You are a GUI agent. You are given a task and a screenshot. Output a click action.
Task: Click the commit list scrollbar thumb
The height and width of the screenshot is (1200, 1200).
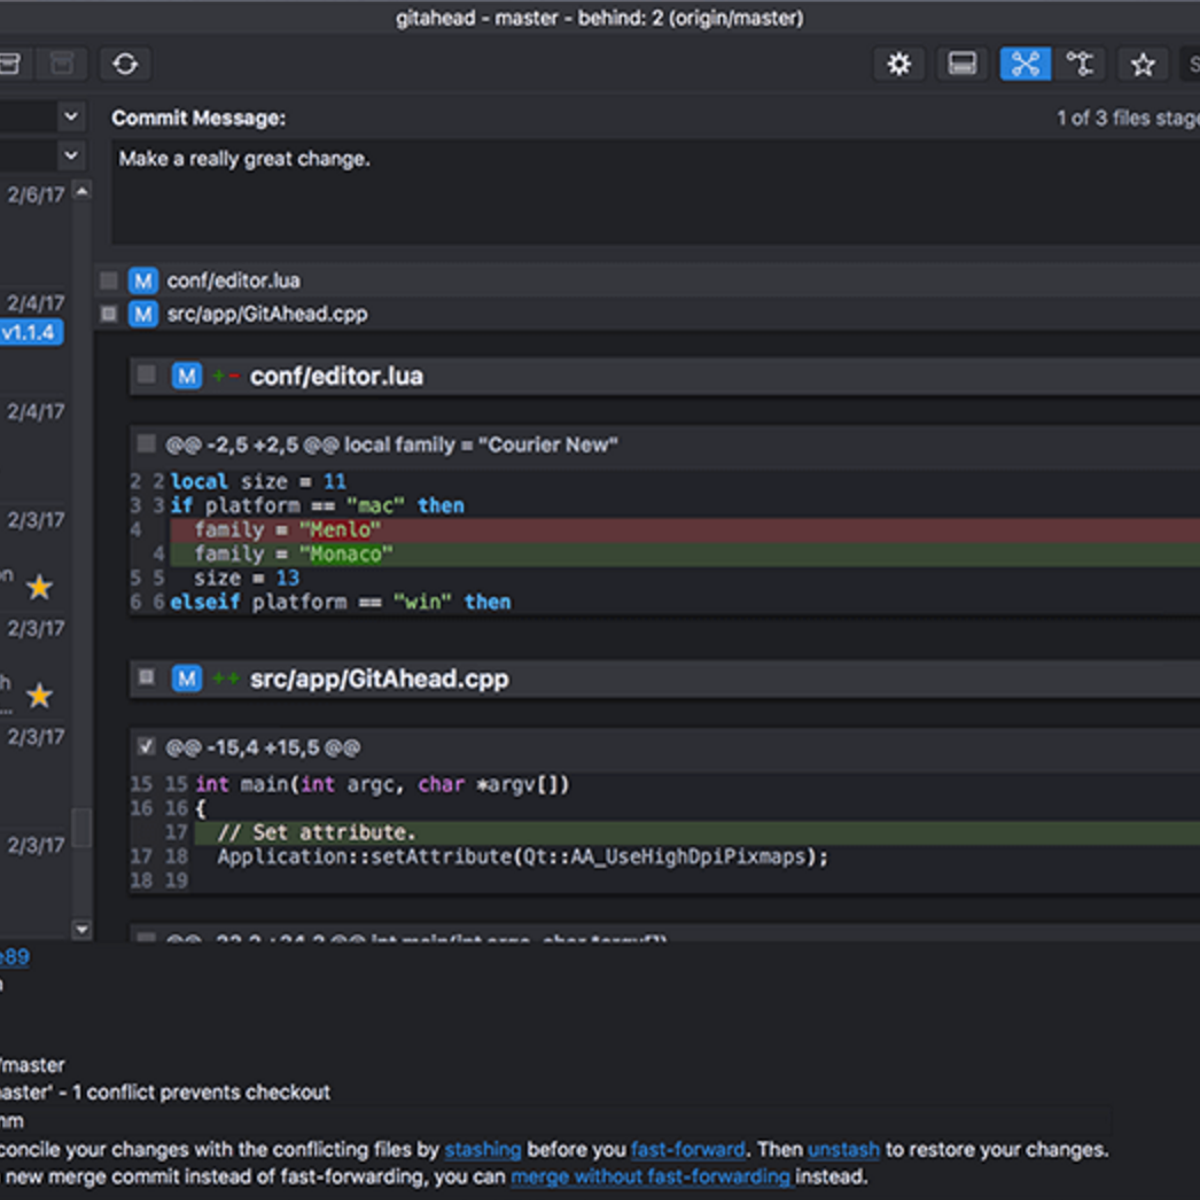pos(82,827)
